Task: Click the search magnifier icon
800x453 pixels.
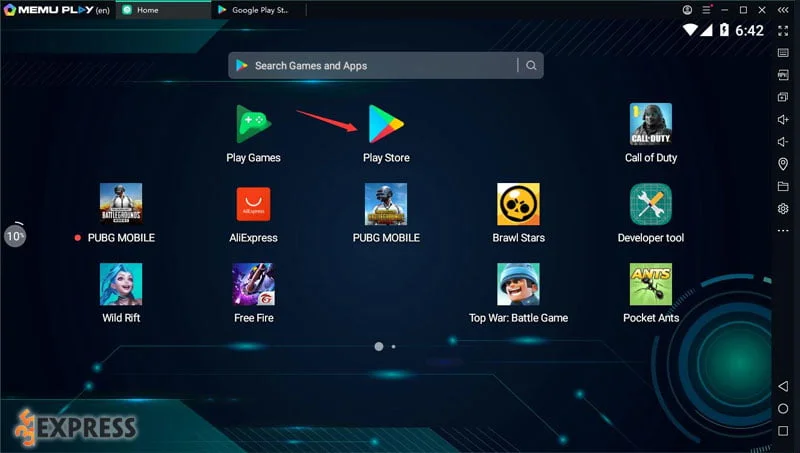Action: 531,65
